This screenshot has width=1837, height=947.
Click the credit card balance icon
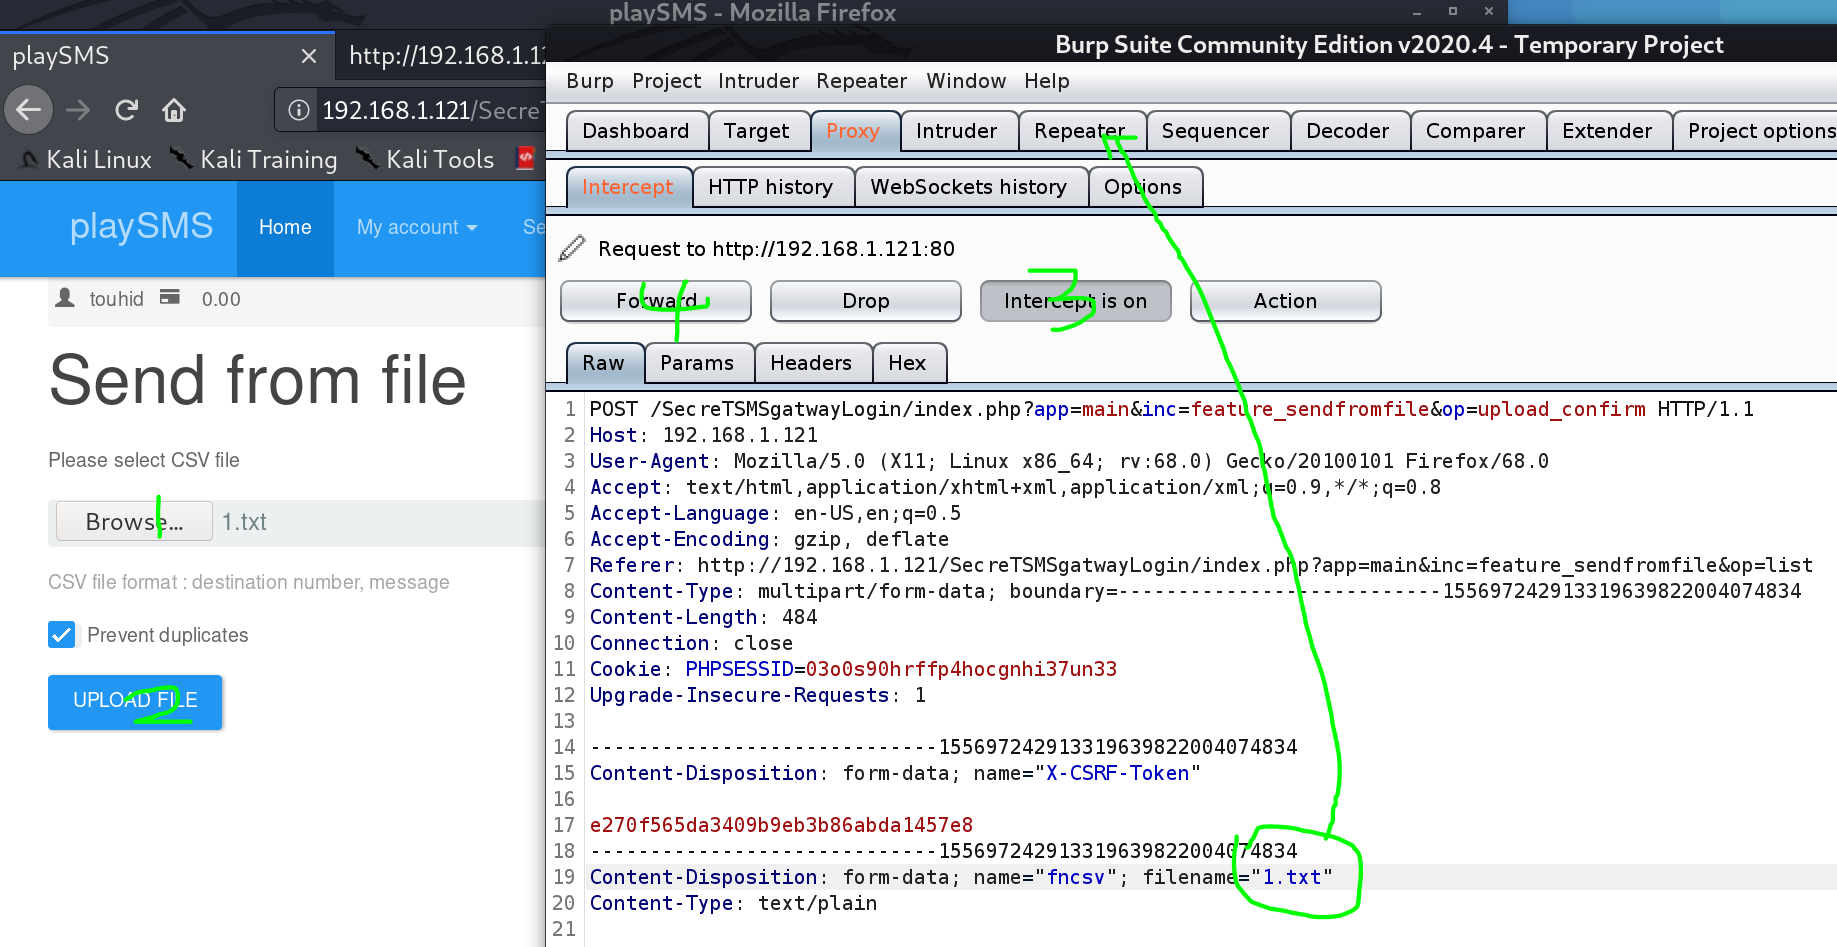[x=170, y=297]
